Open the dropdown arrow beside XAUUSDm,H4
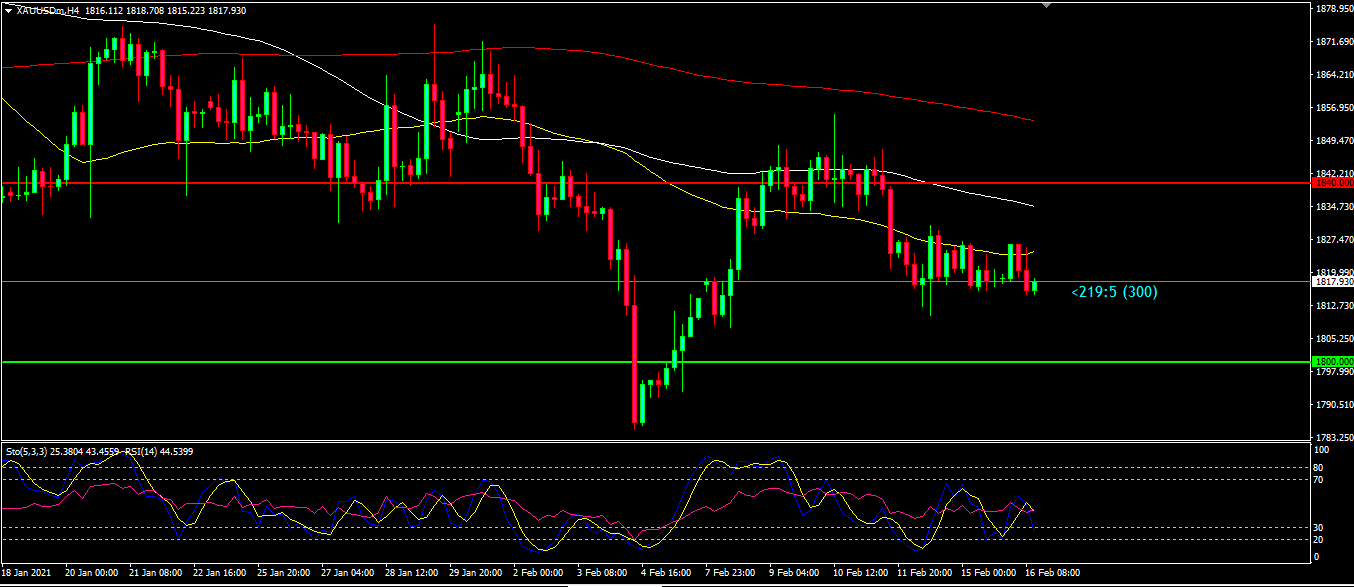 point(8,10)
